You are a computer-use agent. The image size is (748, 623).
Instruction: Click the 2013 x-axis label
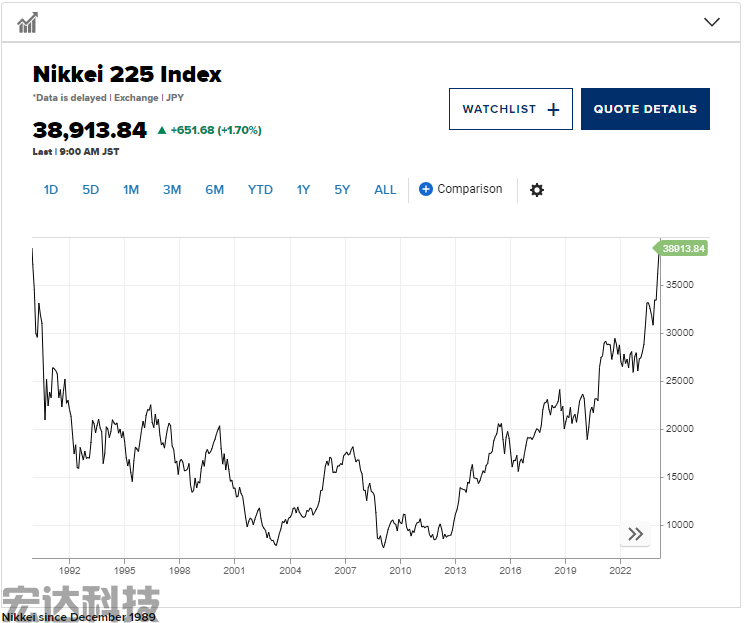coord(455,570)
